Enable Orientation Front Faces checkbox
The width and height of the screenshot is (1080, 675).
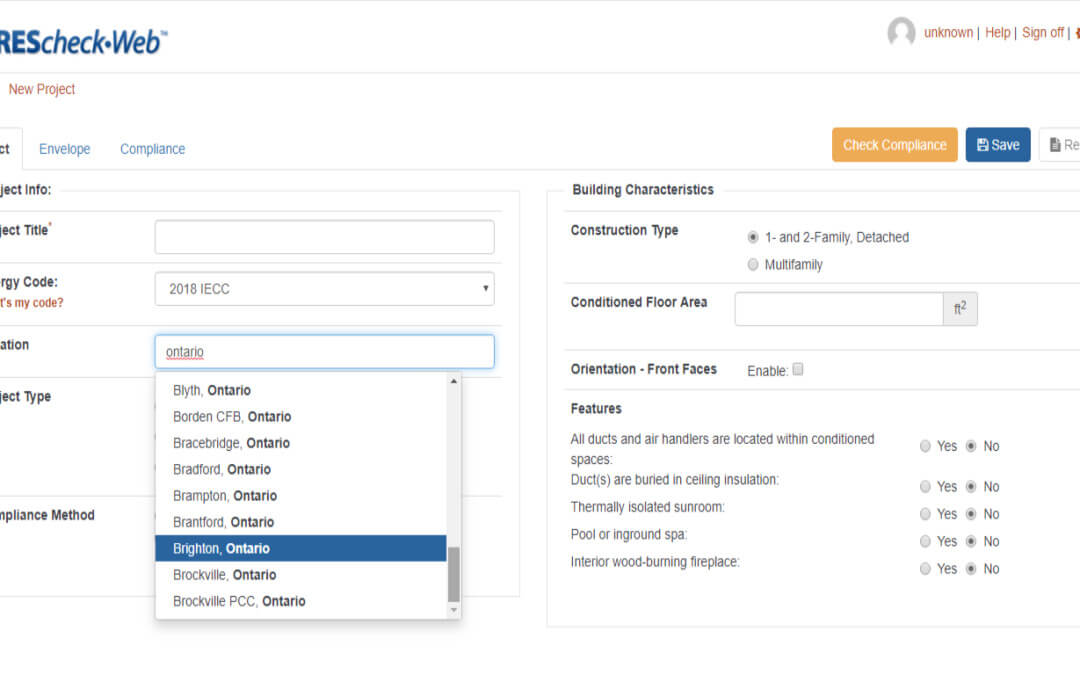coord(798,370)
